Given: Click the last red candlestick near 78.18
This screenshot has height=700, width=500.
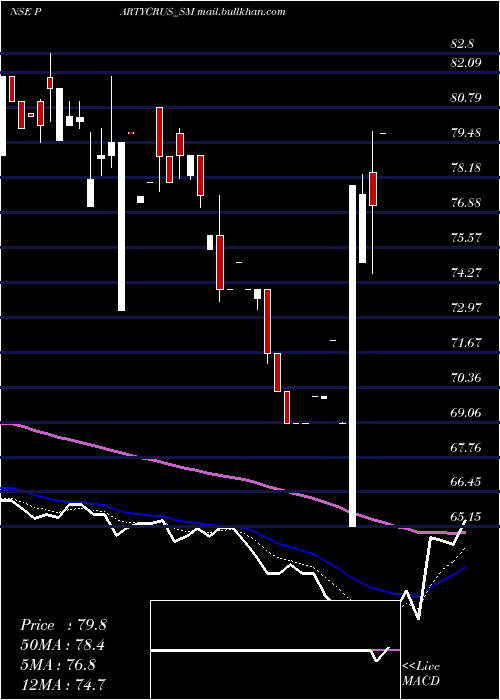Looking at the screenshot, I should (373, 188).
